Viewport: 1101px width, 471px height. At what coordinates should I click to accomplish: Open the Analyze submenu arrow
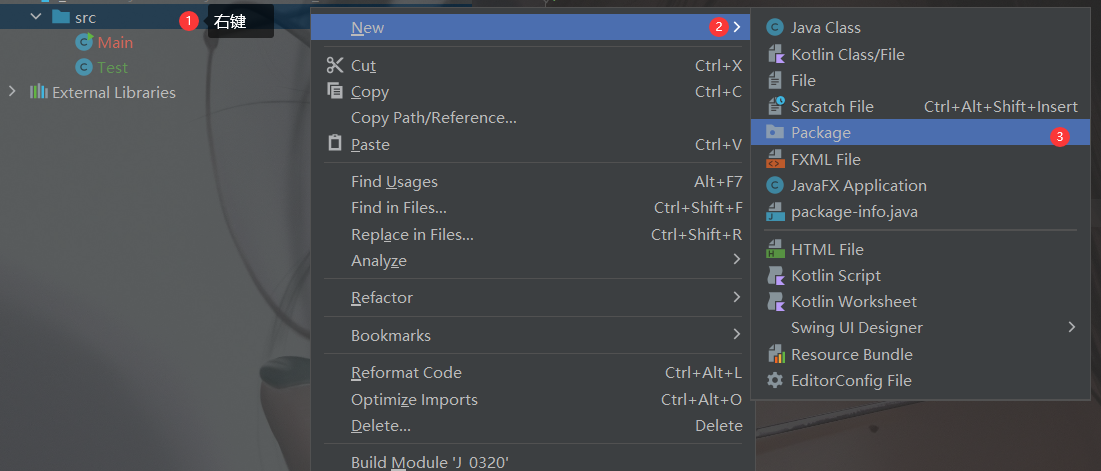tap(736, 260)
